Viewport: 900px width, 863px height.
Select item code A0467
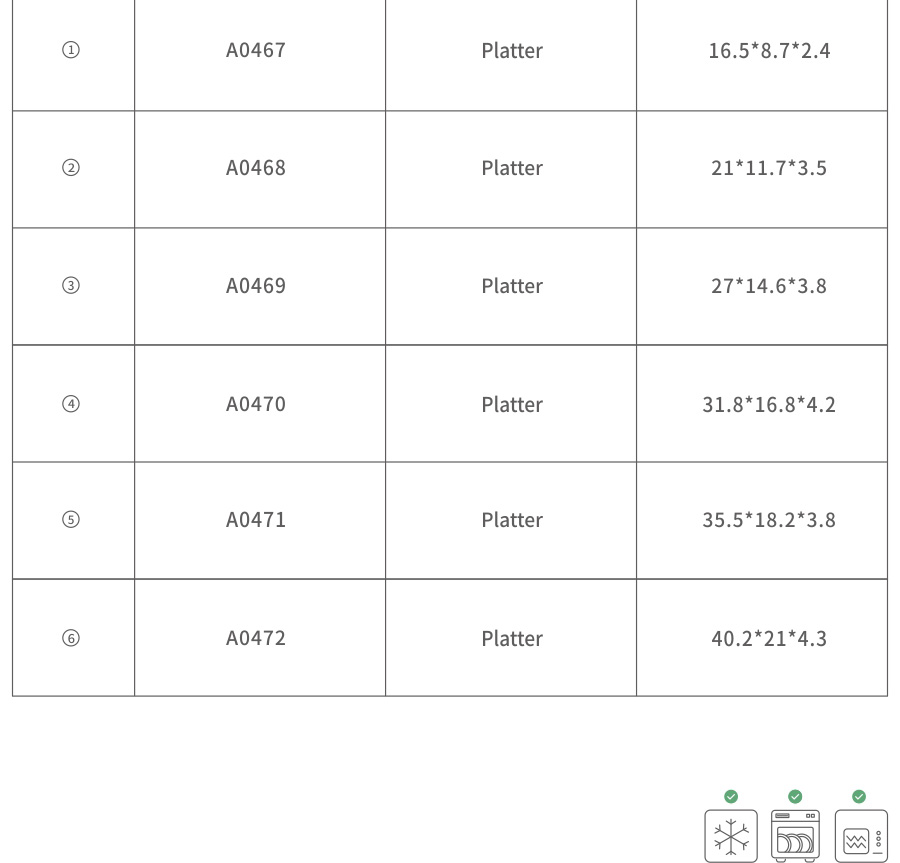(256, 50)
